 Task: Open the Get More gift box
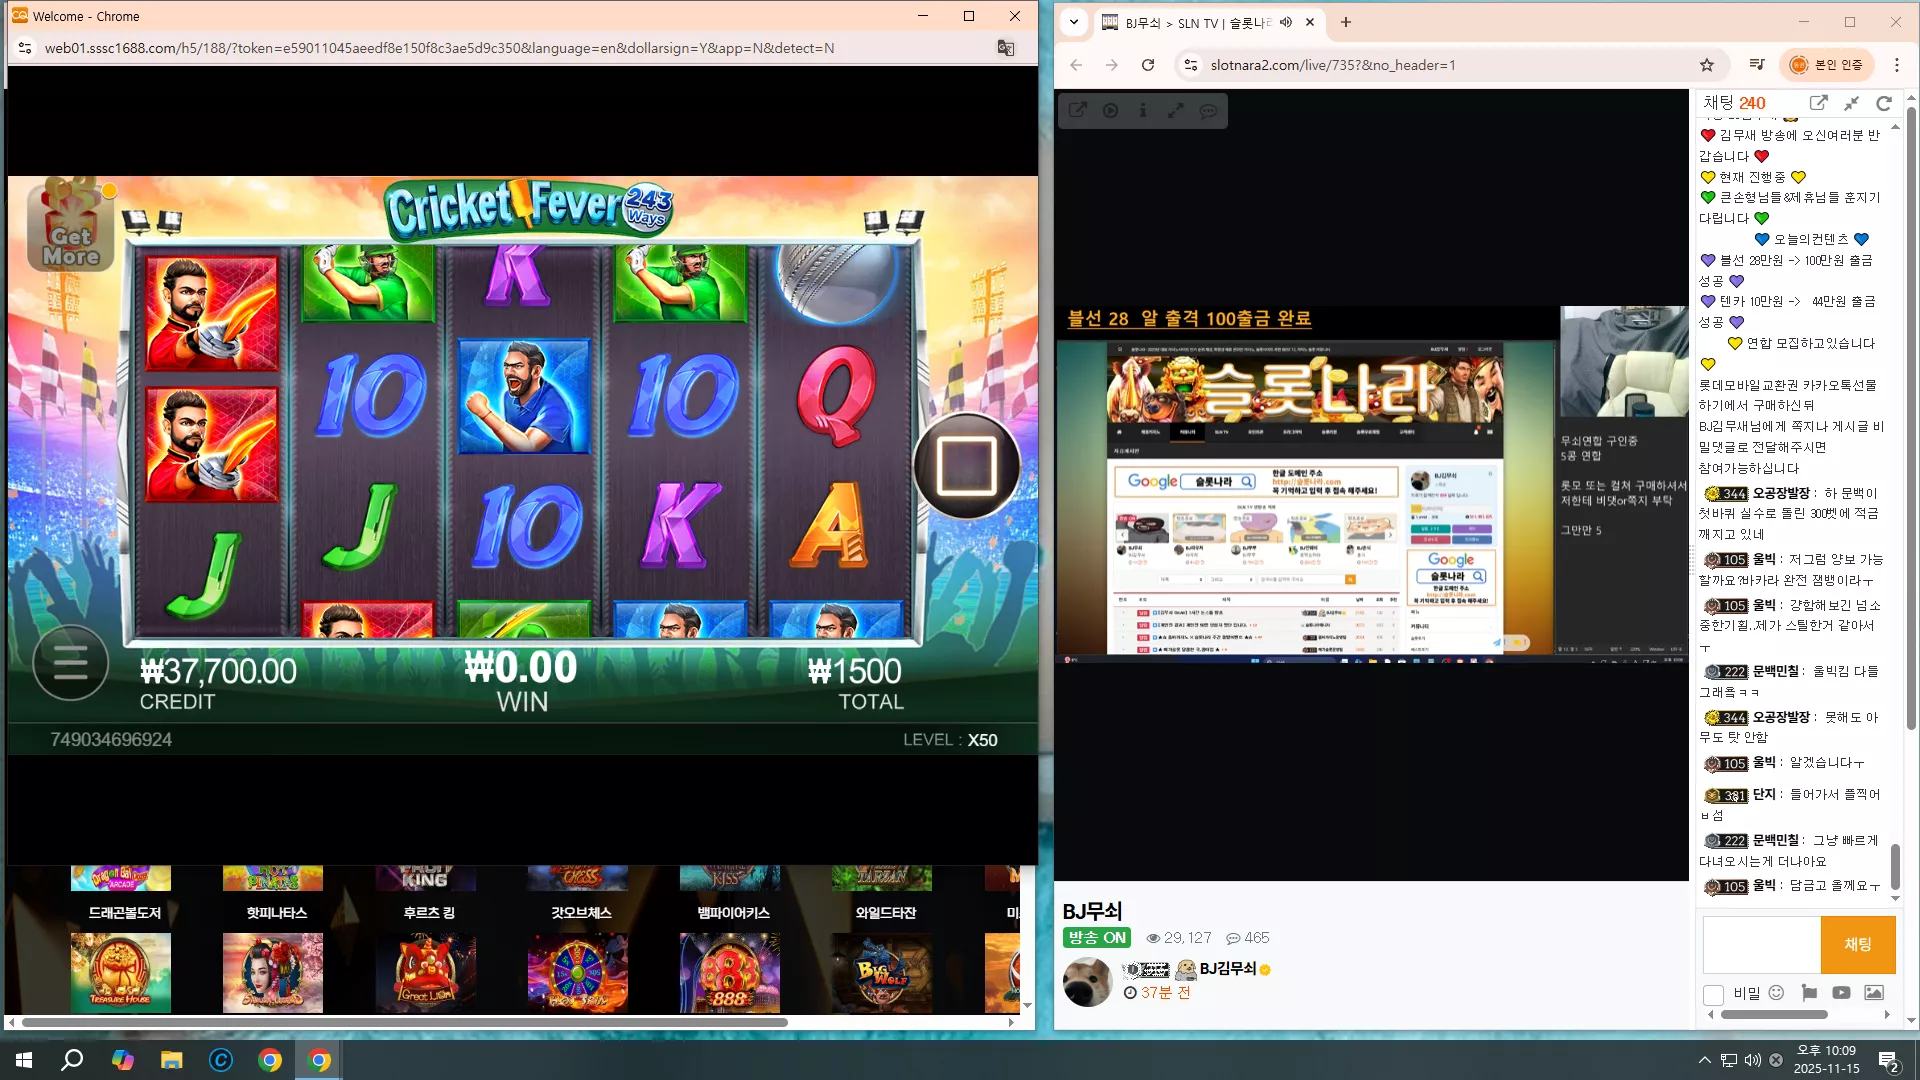pos(71,225)
